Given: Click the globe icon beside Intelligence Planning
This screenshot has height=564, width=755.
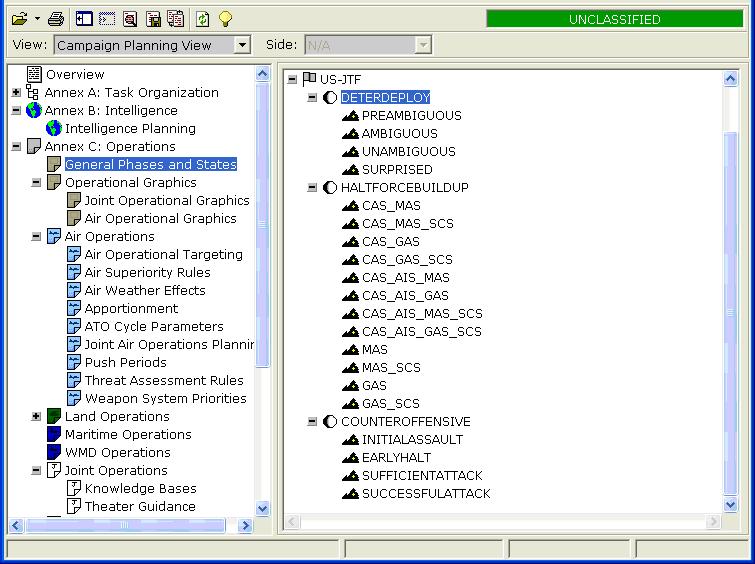Looking at the screenshot, I should 54,129.
